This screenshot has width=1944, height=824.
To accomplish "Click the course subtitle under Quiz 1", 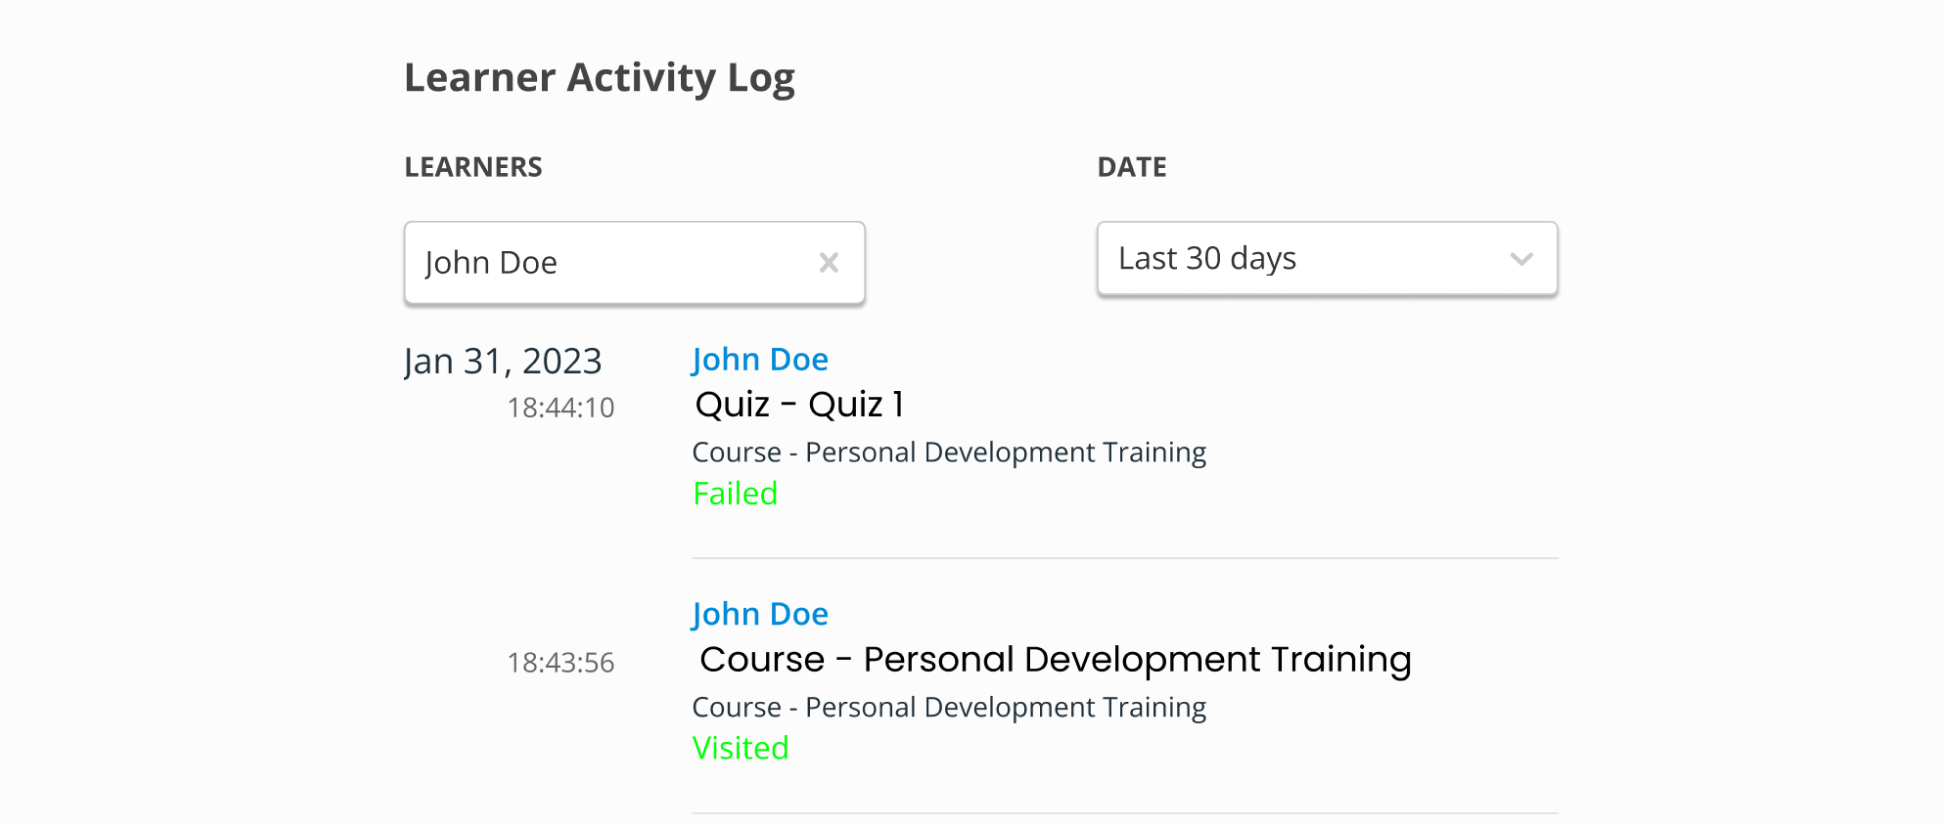I will (x=949, y=452).
